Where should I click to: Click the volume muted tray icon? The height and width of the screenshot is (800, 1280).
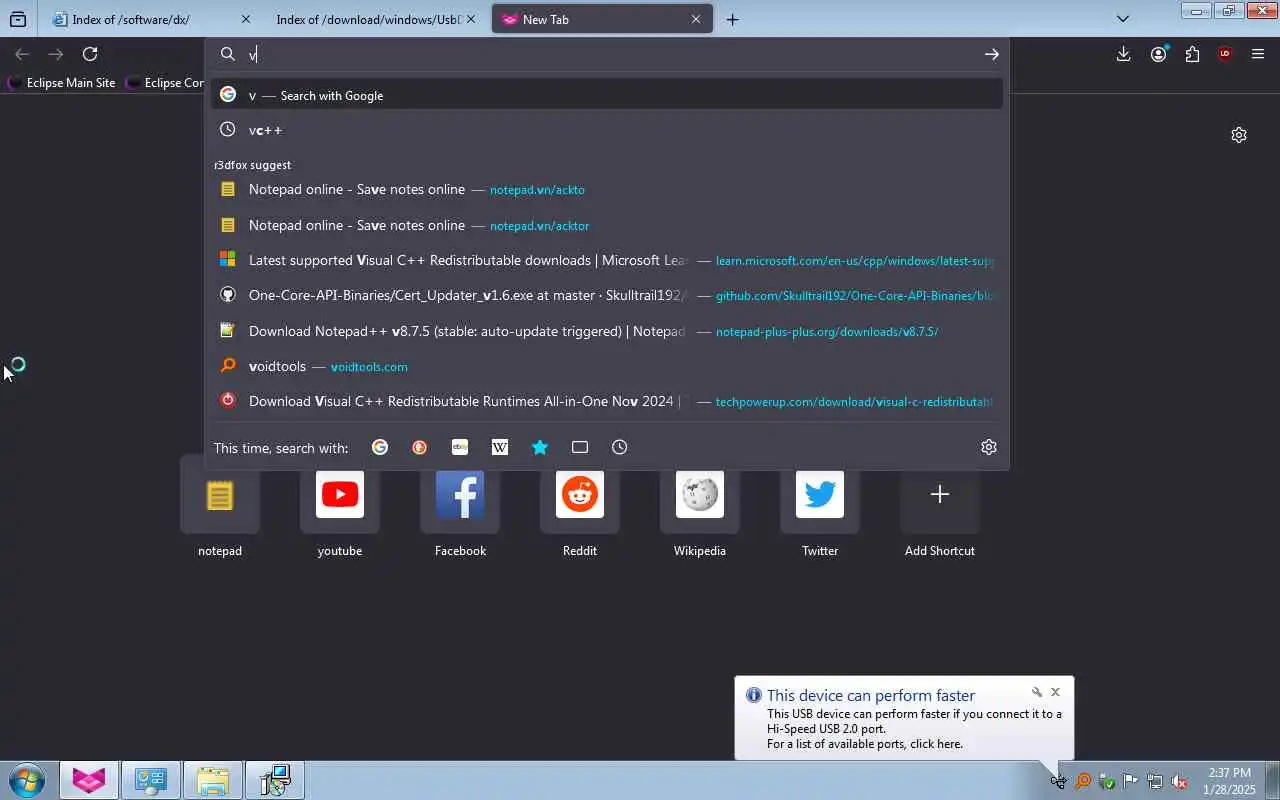(1179, 781)
